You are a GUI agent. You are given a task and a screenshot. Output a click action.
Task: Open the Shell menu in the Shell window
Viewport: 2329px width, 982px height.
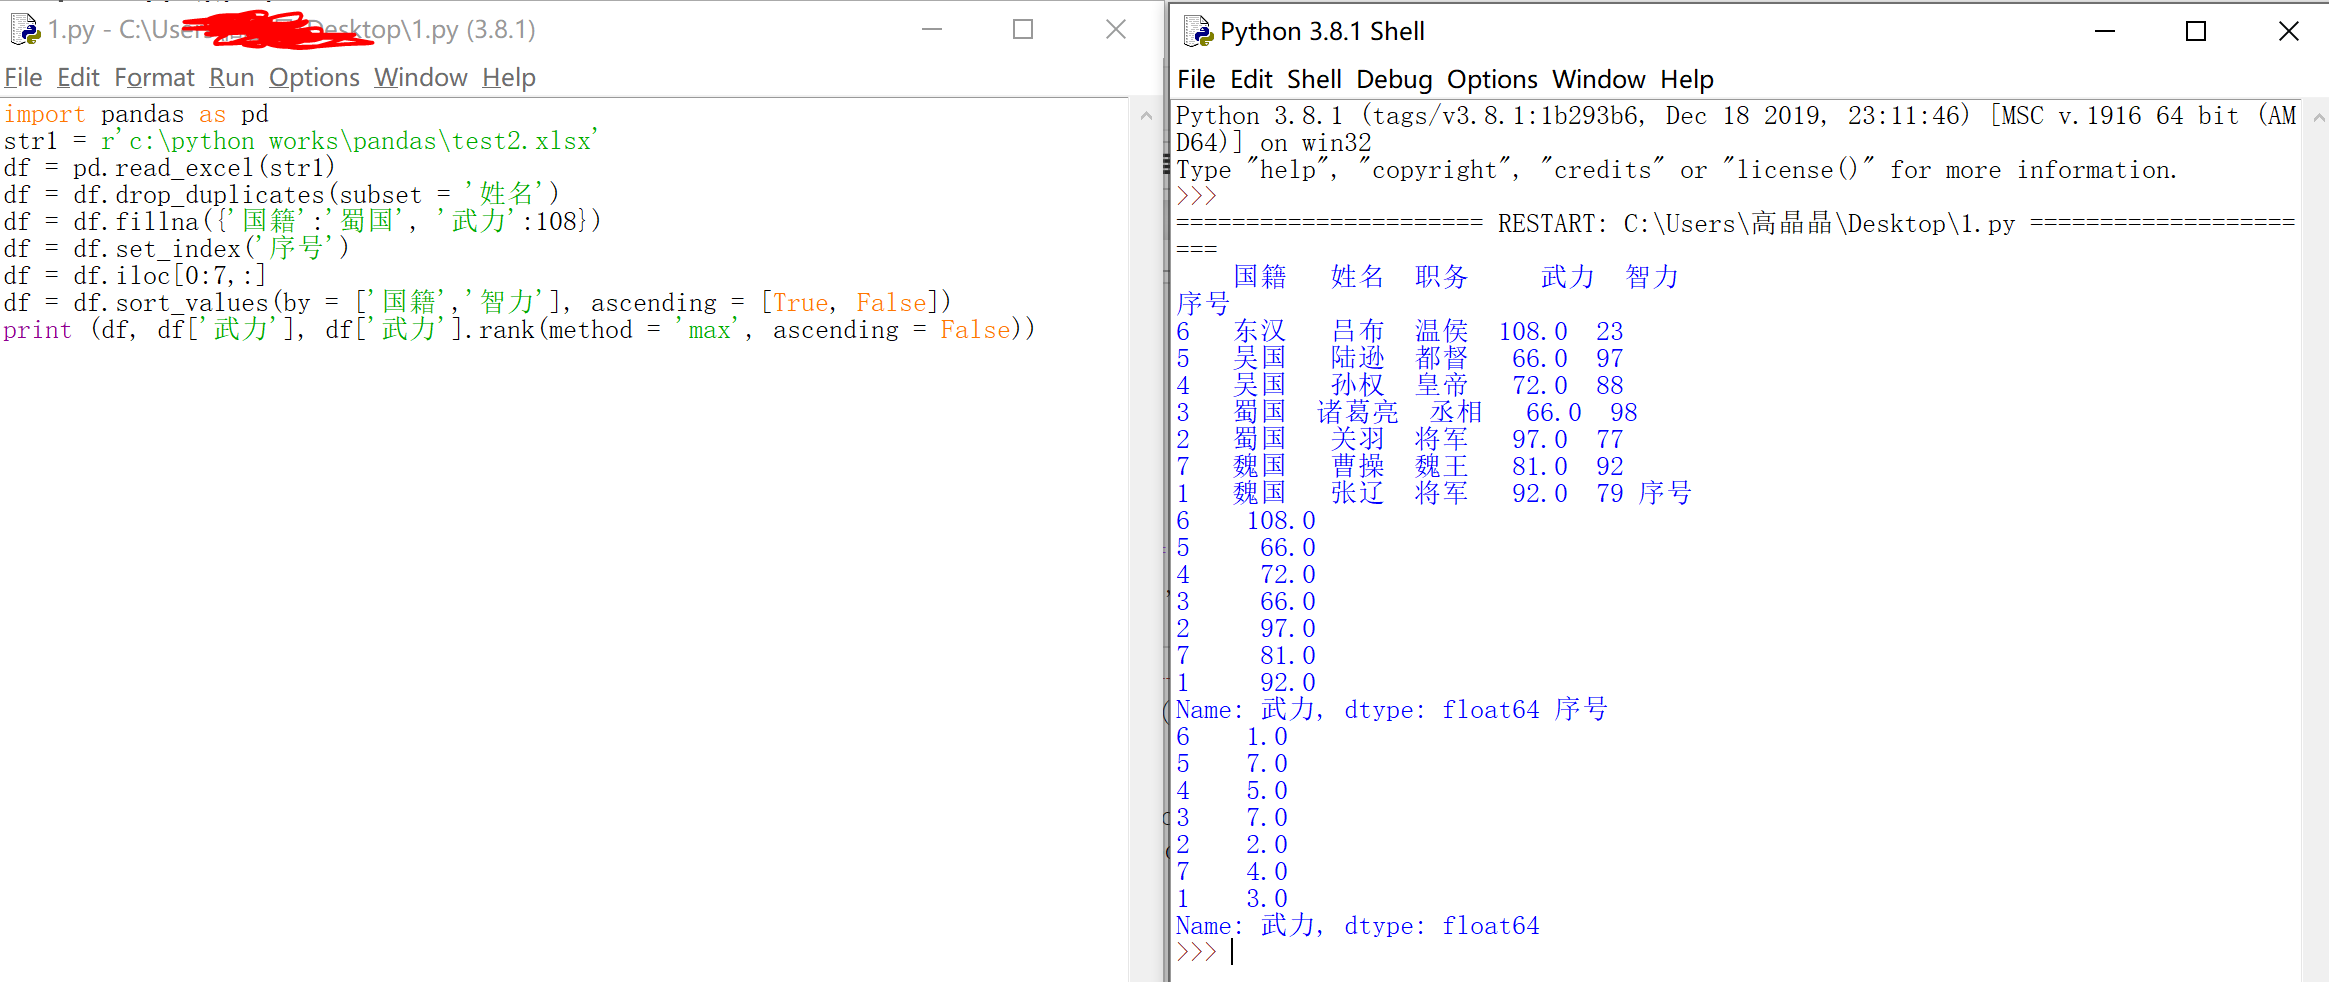(x=1313, y=80)
